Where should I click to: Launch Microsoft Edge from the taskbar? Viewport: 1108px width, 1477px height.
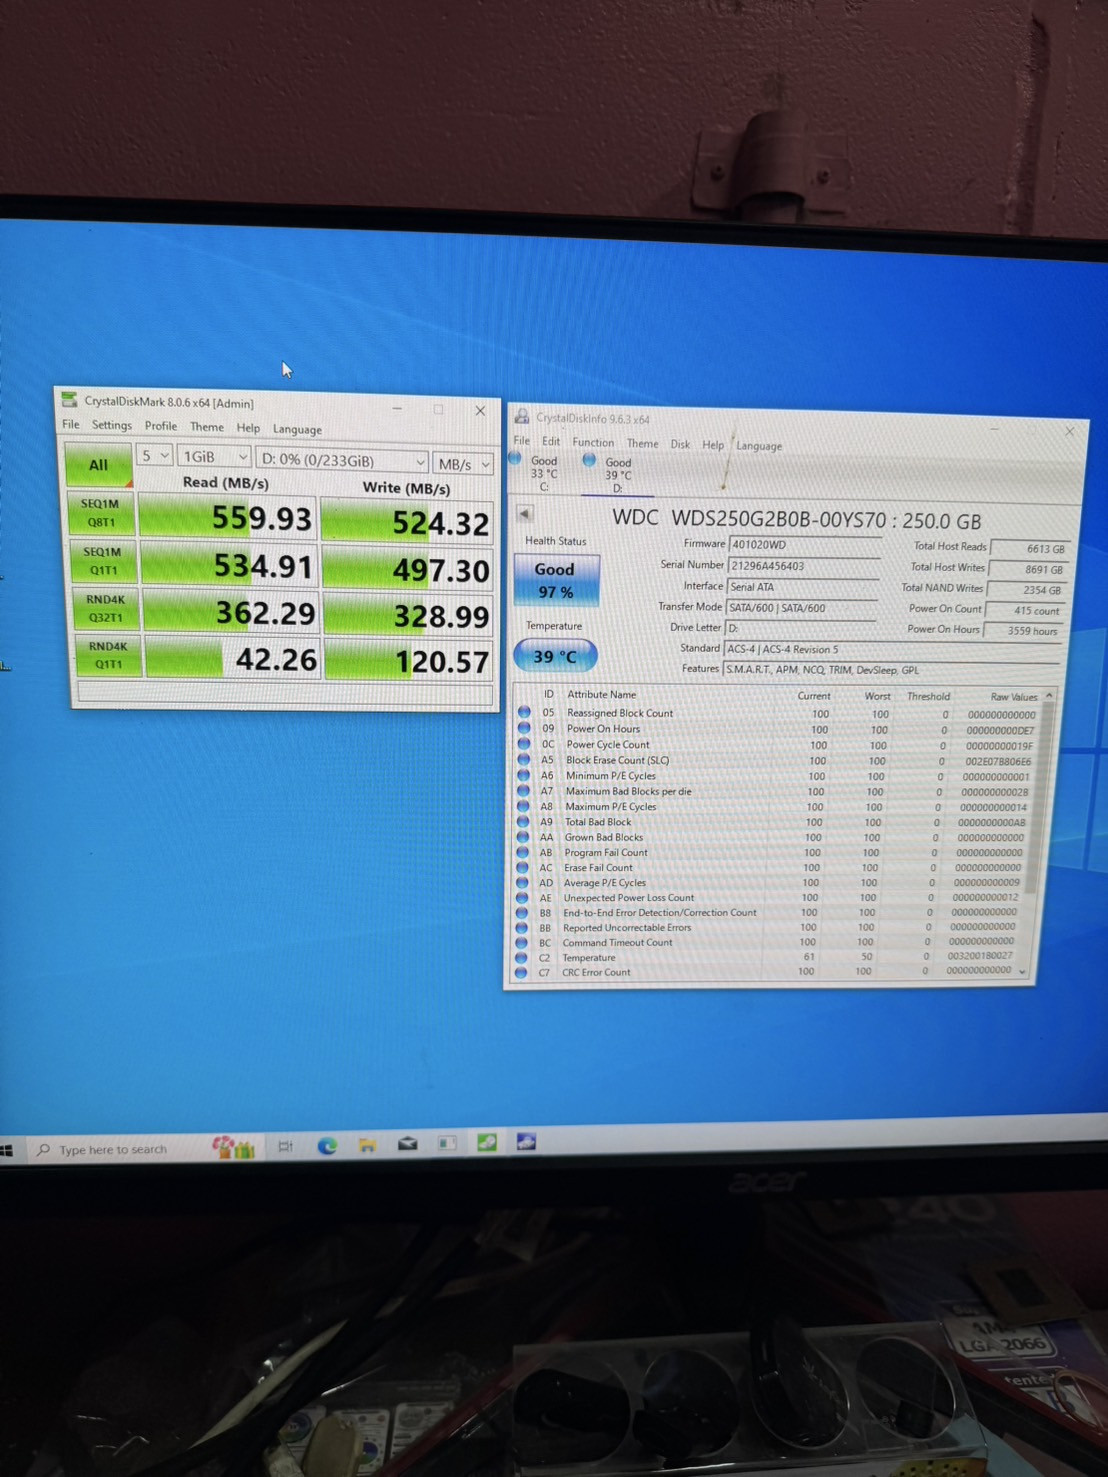click(x=327, y=1146)
